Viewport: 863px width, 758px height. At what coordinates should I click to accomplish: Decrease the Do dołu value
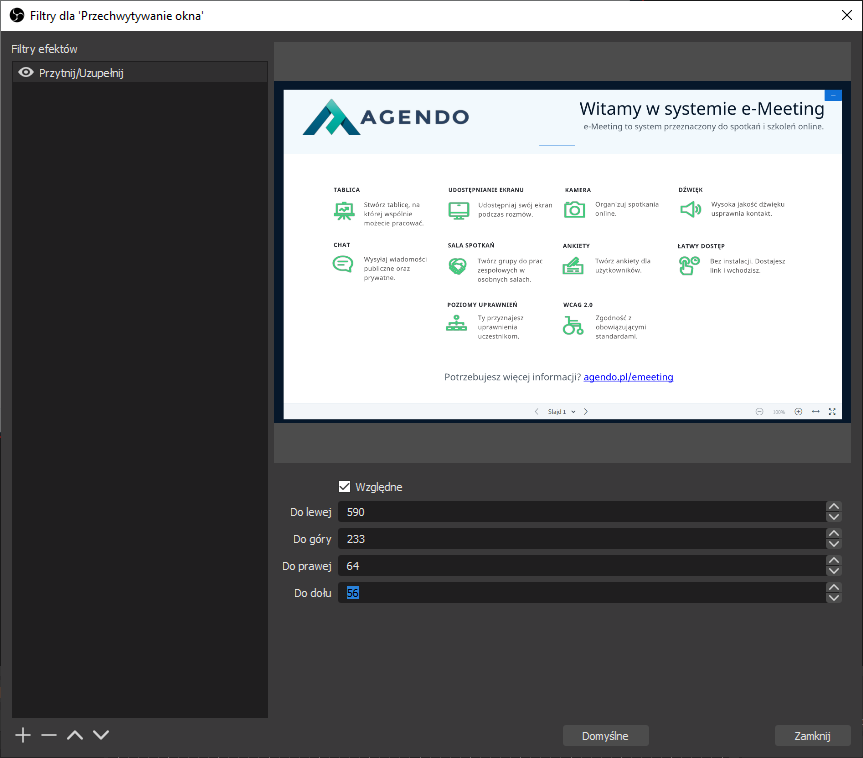tap(833, 598)
